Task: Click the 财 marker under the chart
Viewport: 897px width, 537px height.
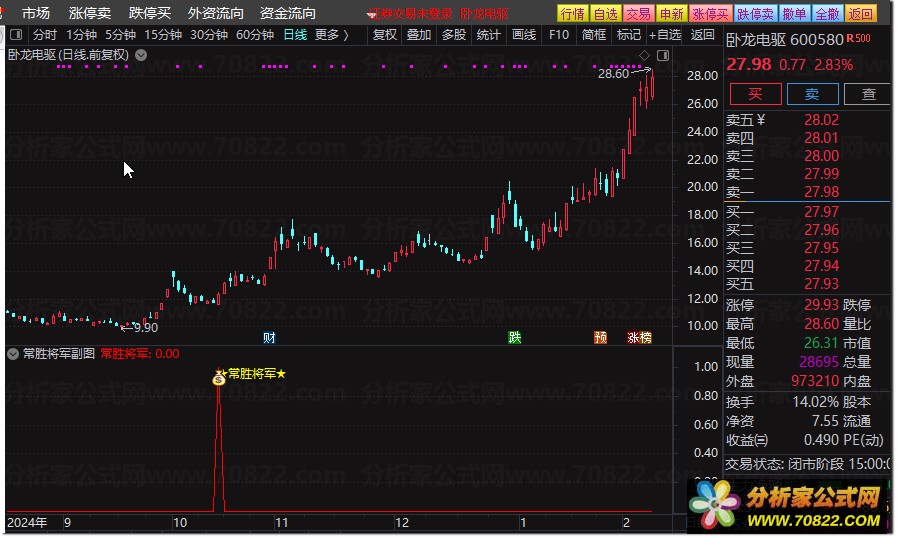Action: [x=269, y=337]
